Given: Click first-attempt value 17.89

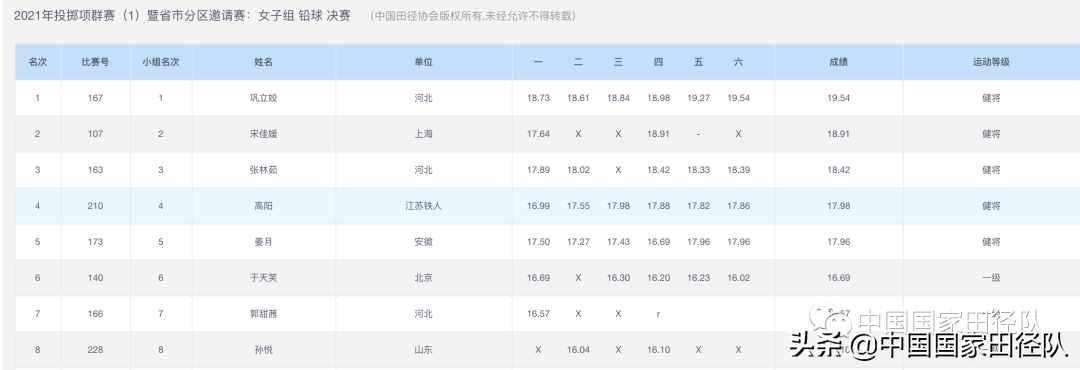Looking at the screenshot, I should point(539,169).
